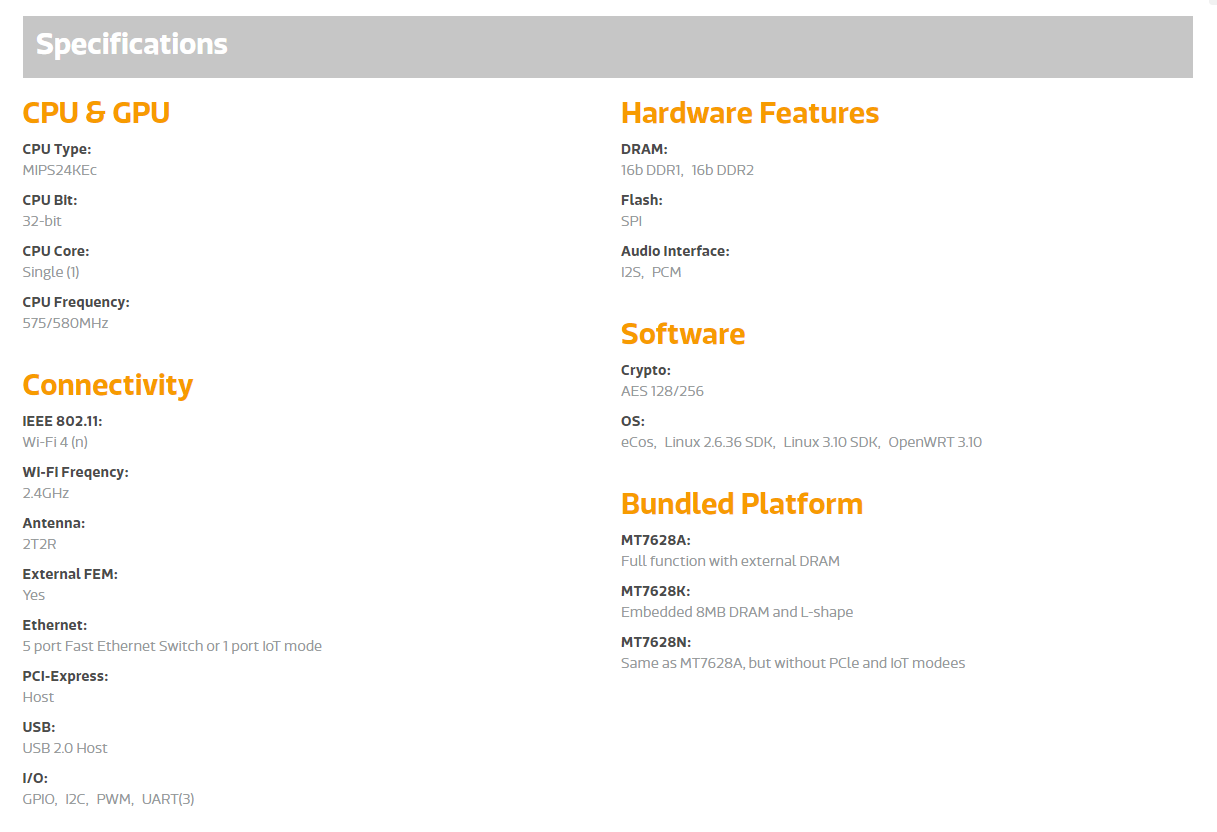The width and height of the screenshot is (1217, 832).
Task: Select Embedded 8MB DRAM and L-shape text
Action: click(x=737, y=612)
